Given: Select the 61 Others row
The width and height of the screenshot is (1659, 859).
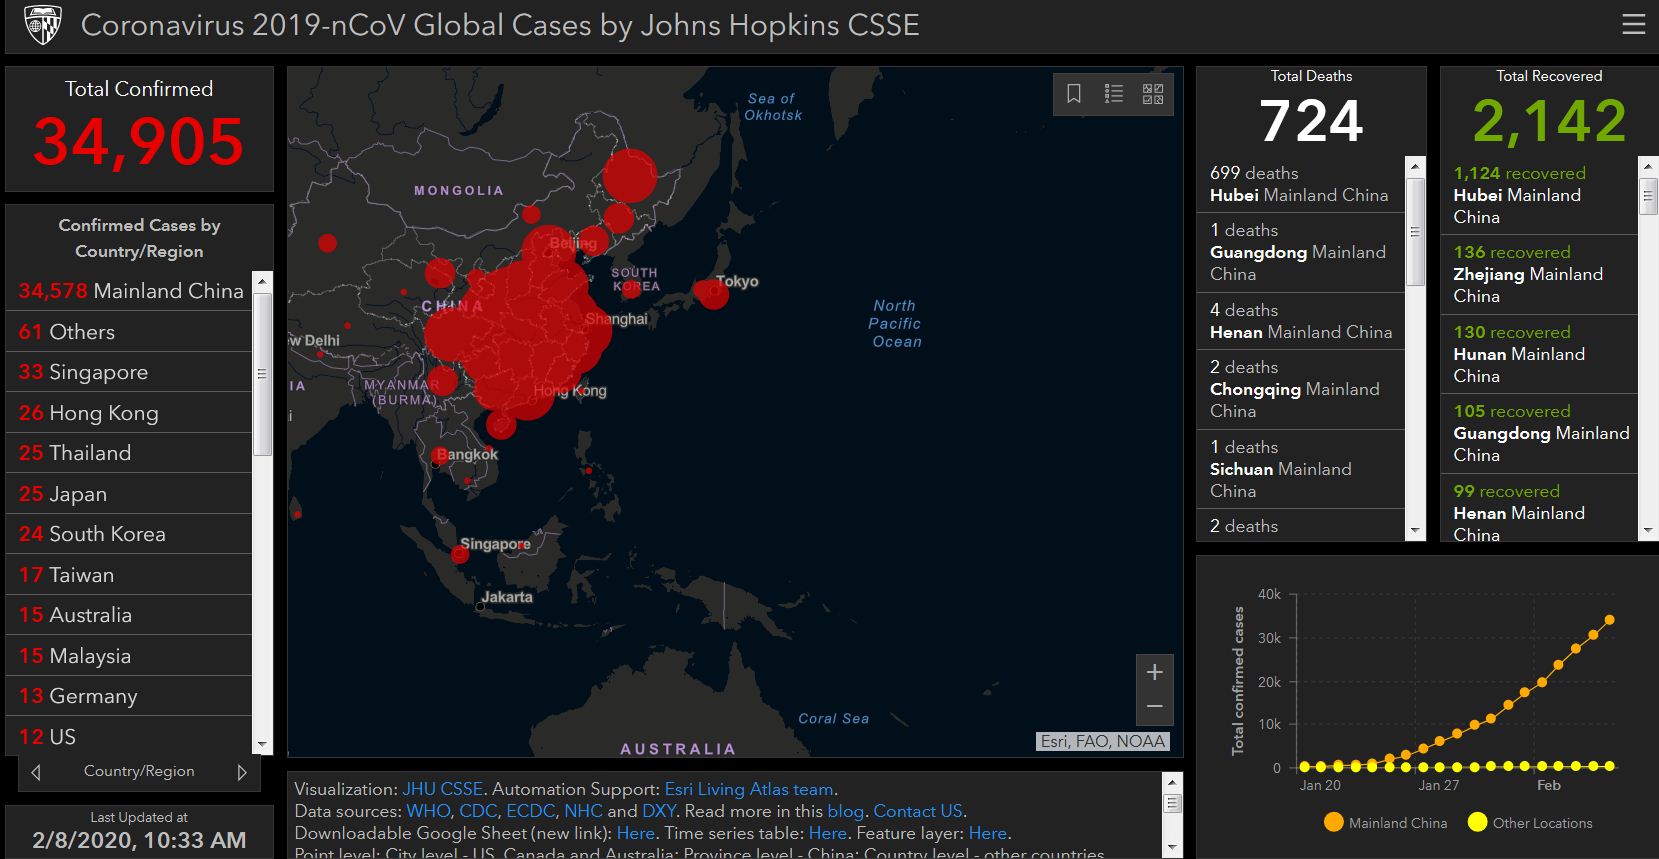Looking at the screenshot, I should point(129,332).
